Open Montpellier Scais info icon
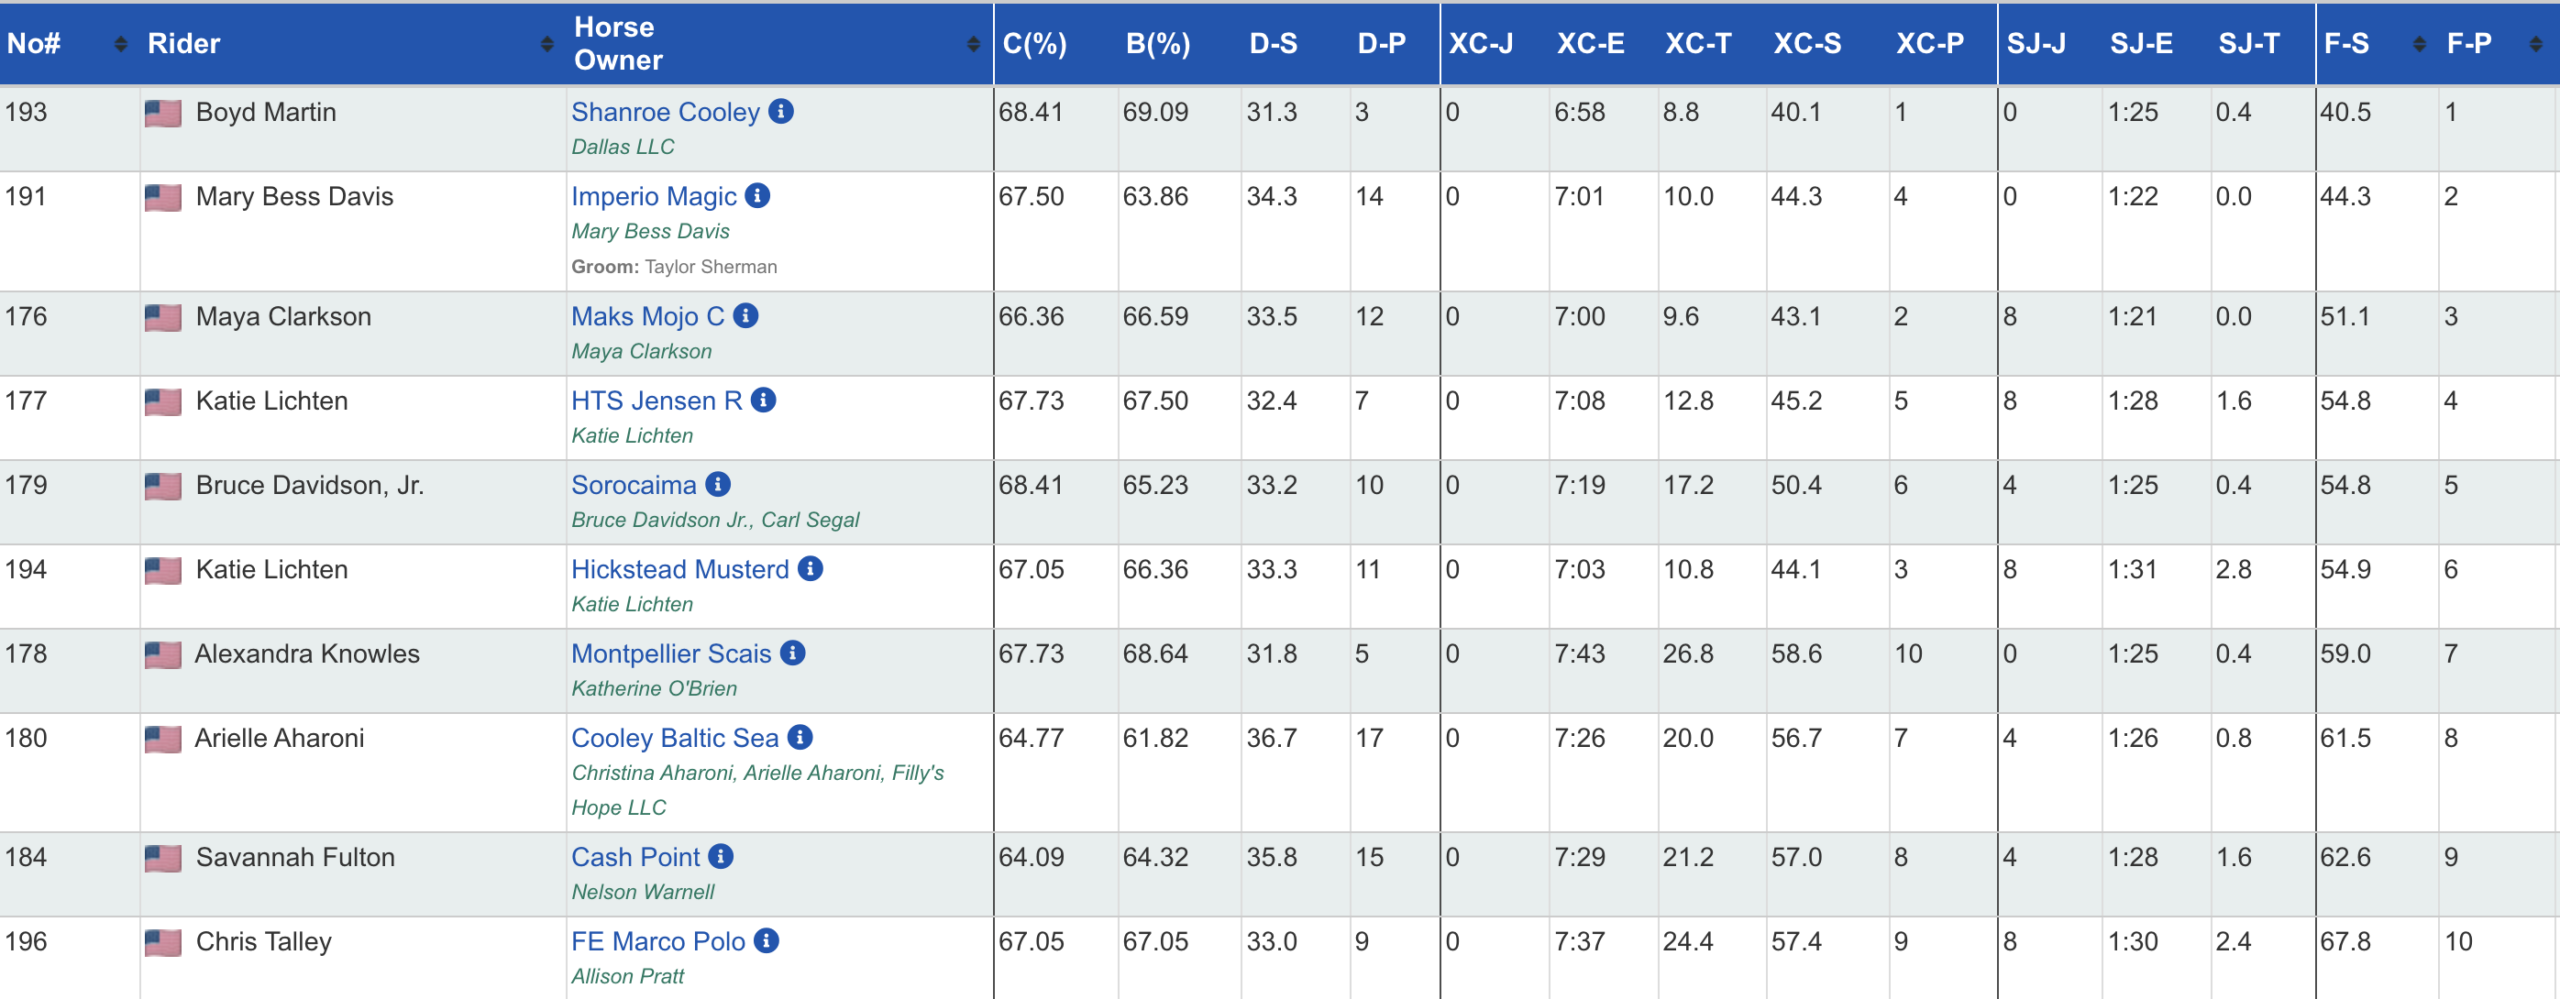Image resolution: width=2560 pixels, height=999 pixels. (x=793, y=653)
